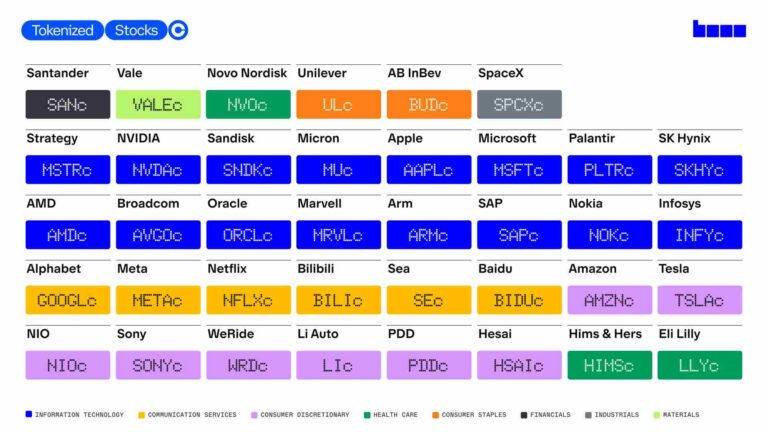Screen dimensions: 768x432
Task: Click the Information Technology blue legend swatch
Action: (x=29, y=414)
